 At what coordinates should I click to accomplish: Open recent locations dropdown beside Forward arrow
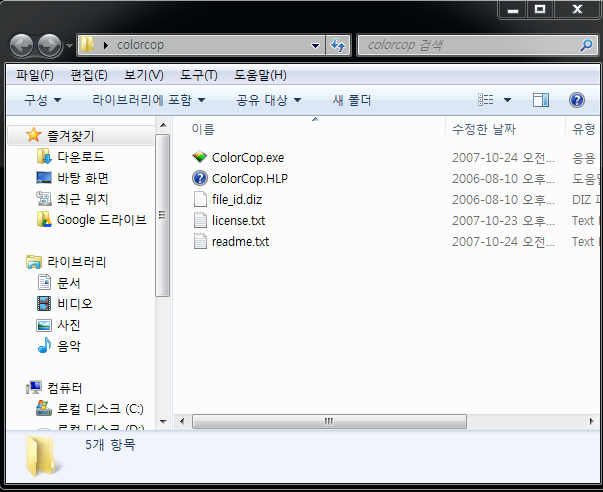tap(69, 46)
